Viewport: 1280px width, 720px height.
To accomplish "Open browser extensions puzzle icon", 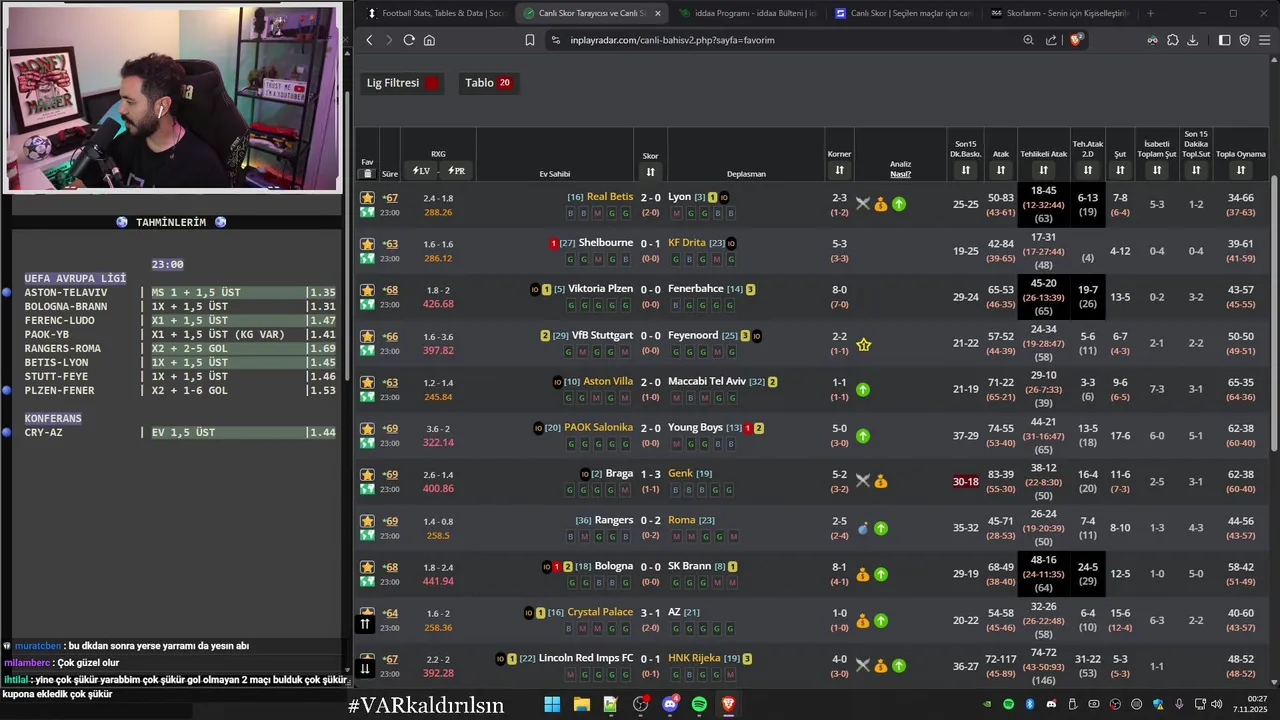I will (1172, 40).
